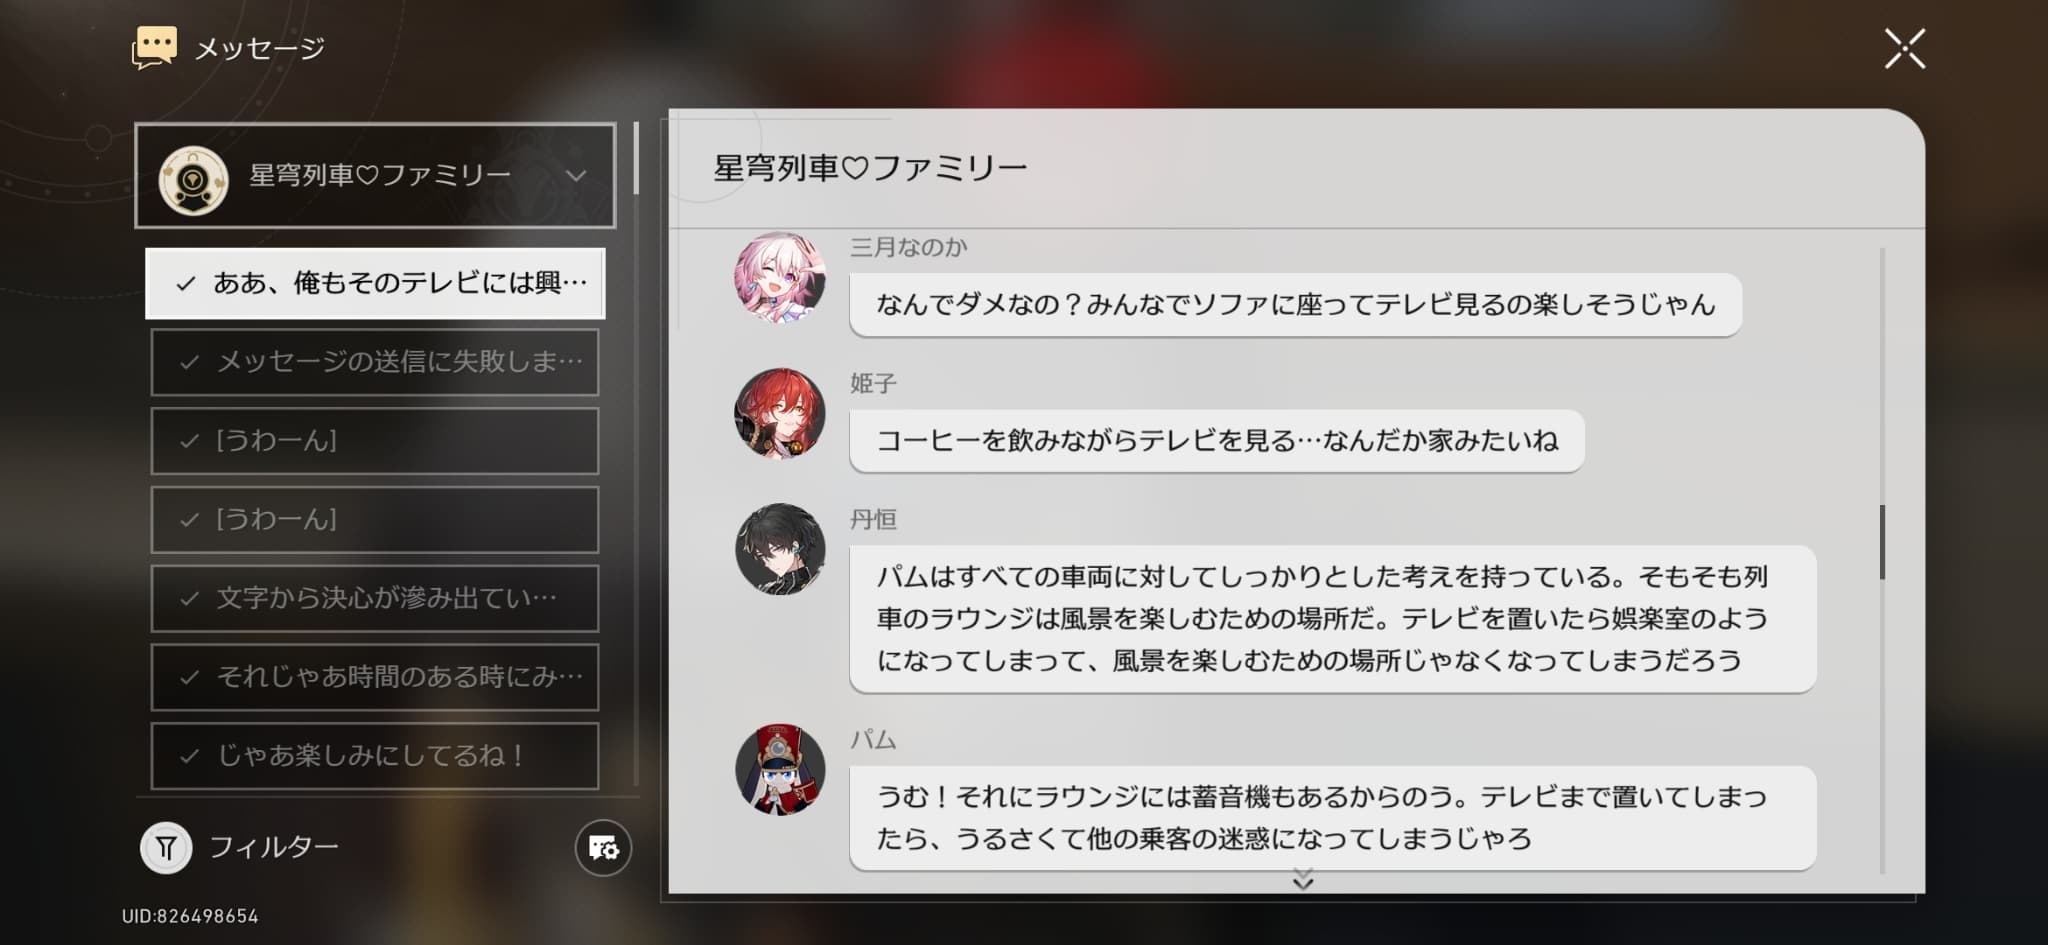Open the filter funnel icon
Viewport: 2048px width, 945px height.
[x=166, y=849]
